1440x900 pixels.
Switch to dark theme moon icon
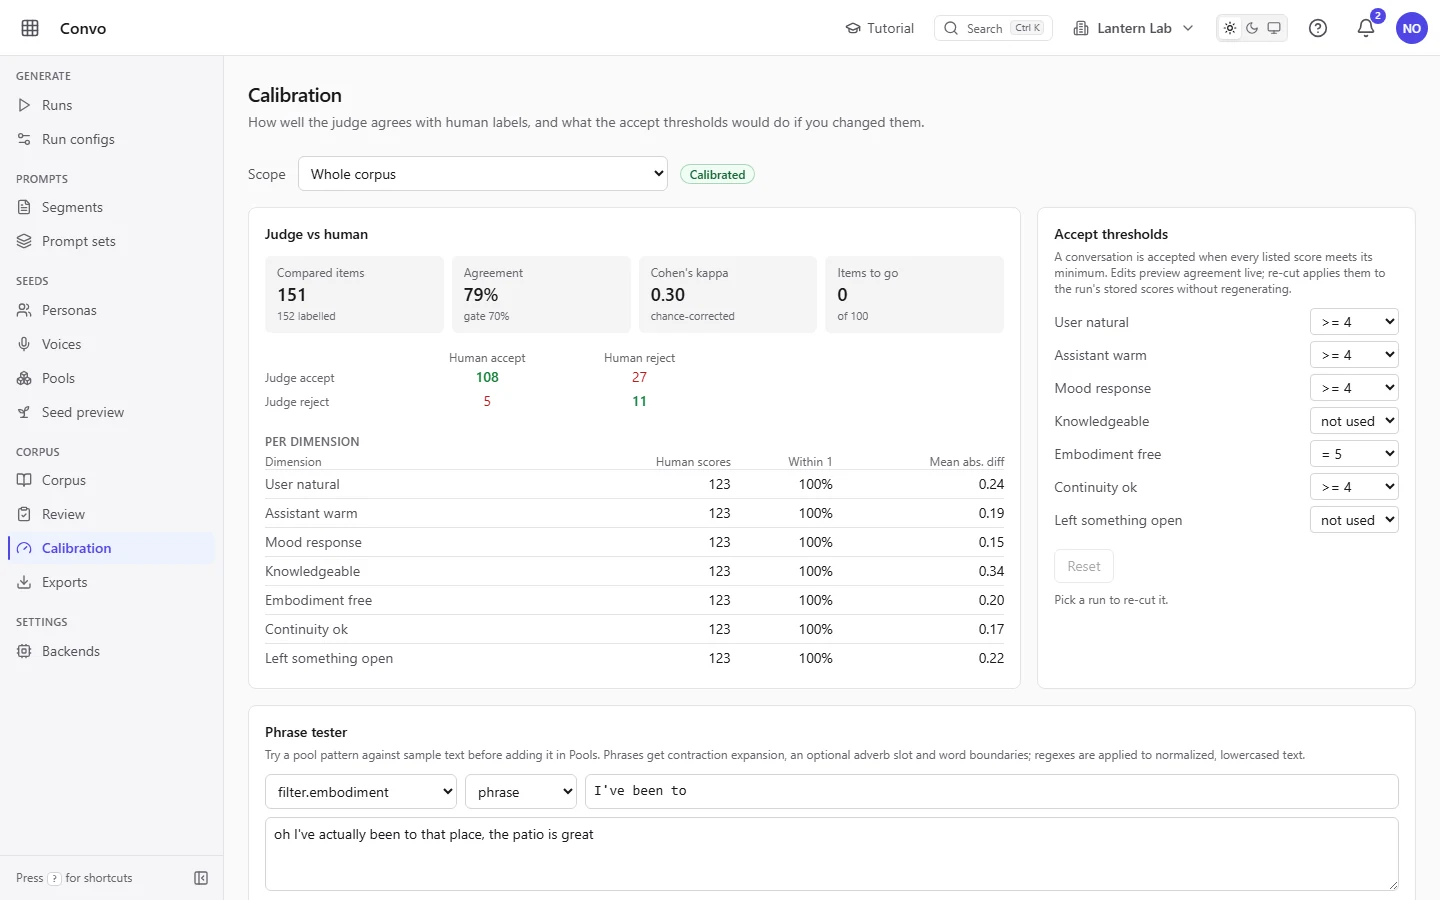(1252, 28)
